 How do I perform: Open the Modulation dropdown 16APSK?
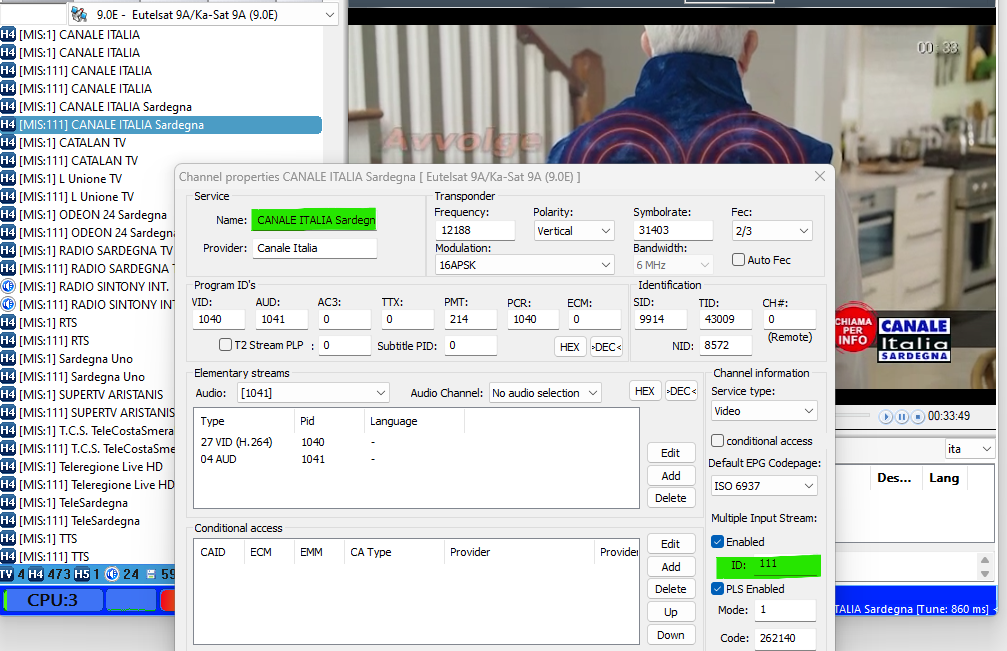coord(525,265)
